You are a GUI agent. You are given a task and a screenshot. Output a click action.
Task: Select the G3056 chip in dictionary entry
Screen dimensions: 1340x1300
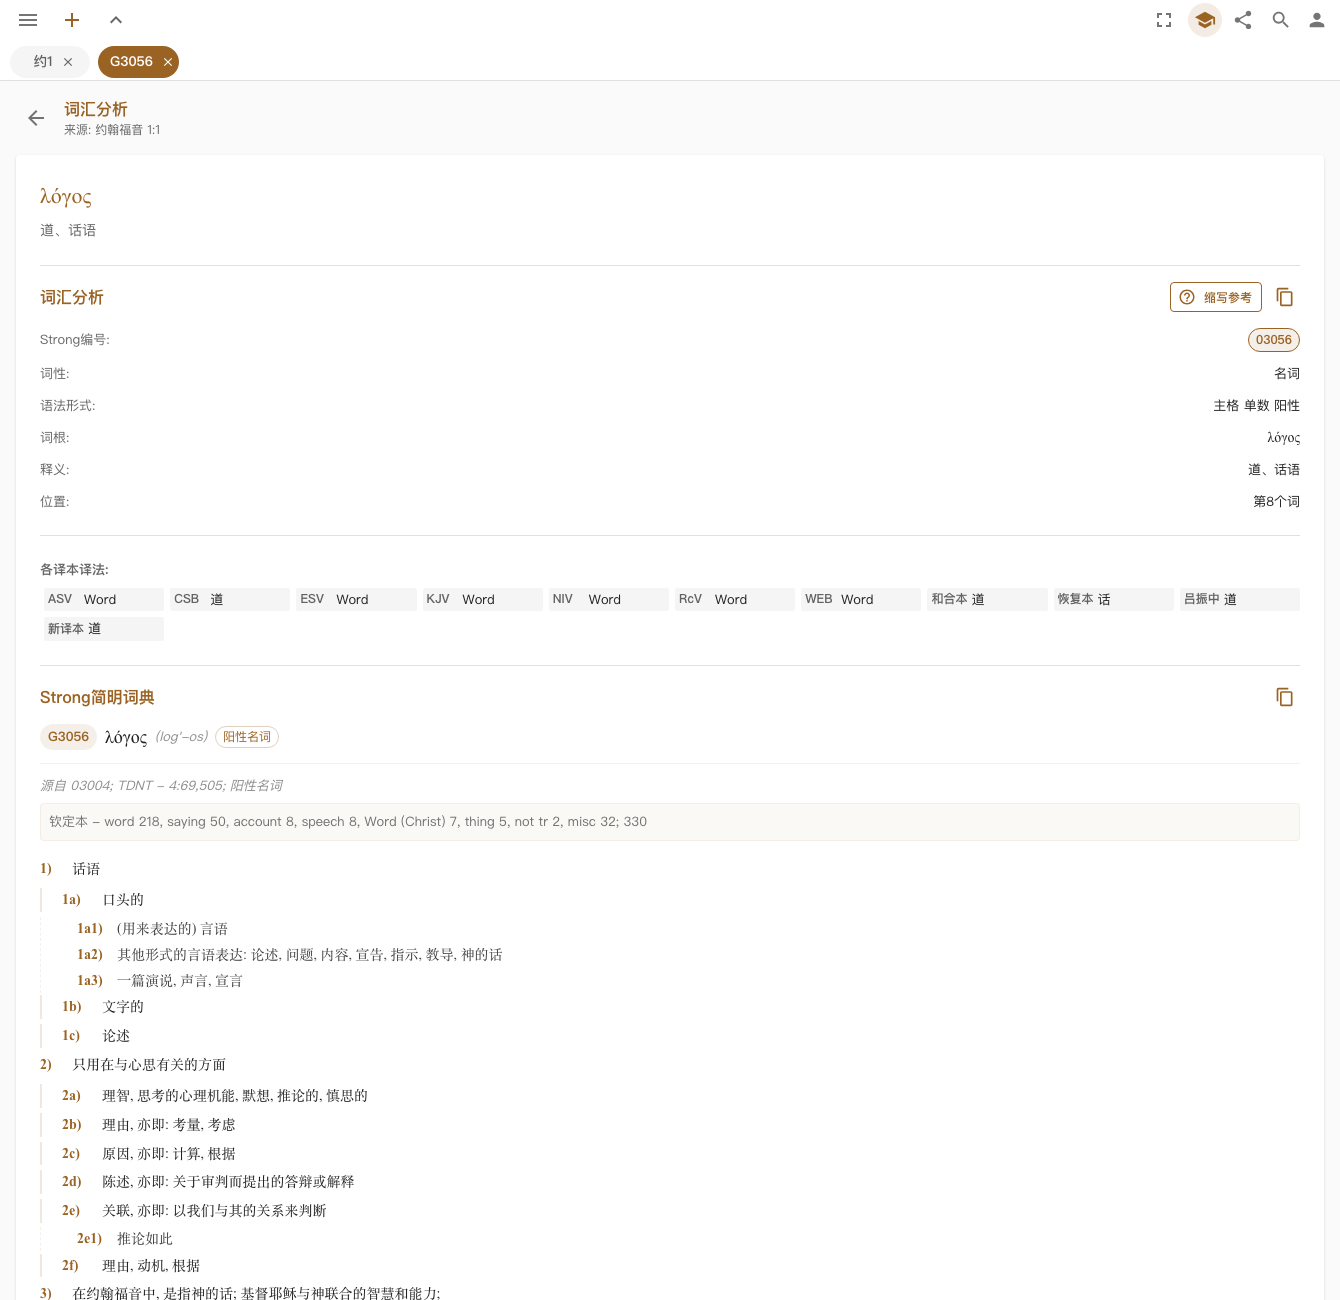tap(68, 737)
